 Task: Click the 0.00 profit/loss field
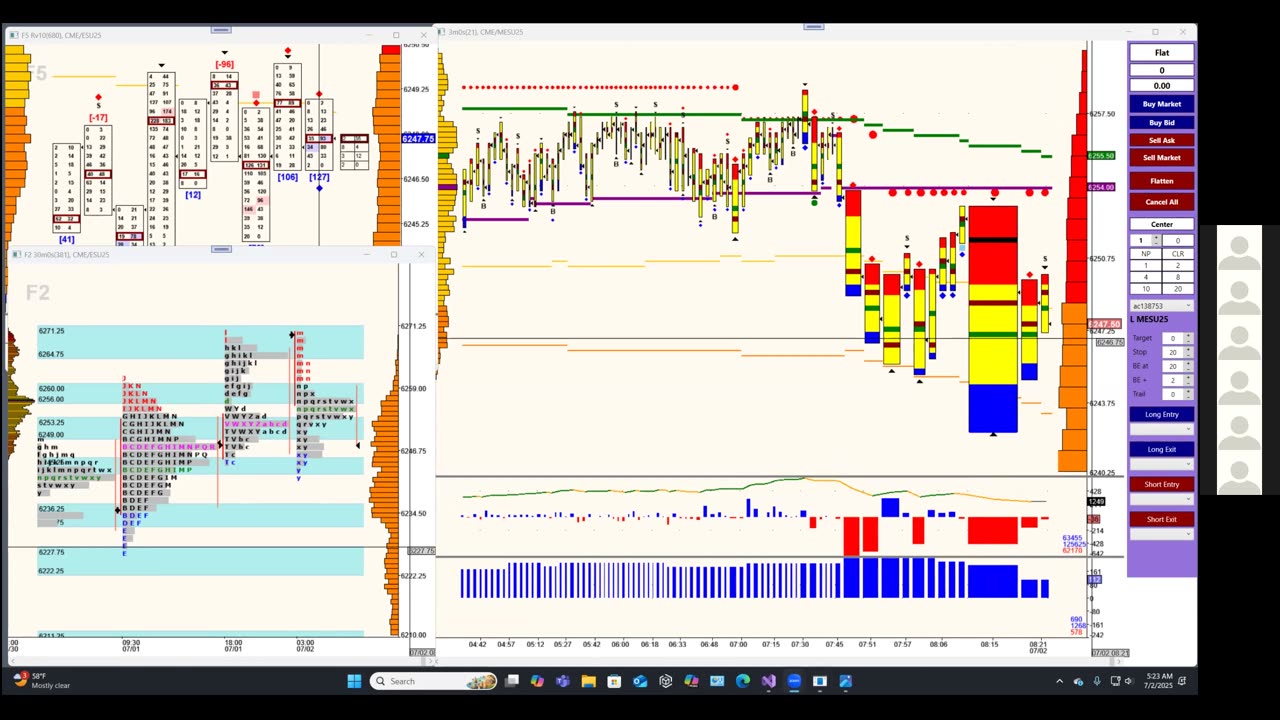click(x=1162, y=86)
